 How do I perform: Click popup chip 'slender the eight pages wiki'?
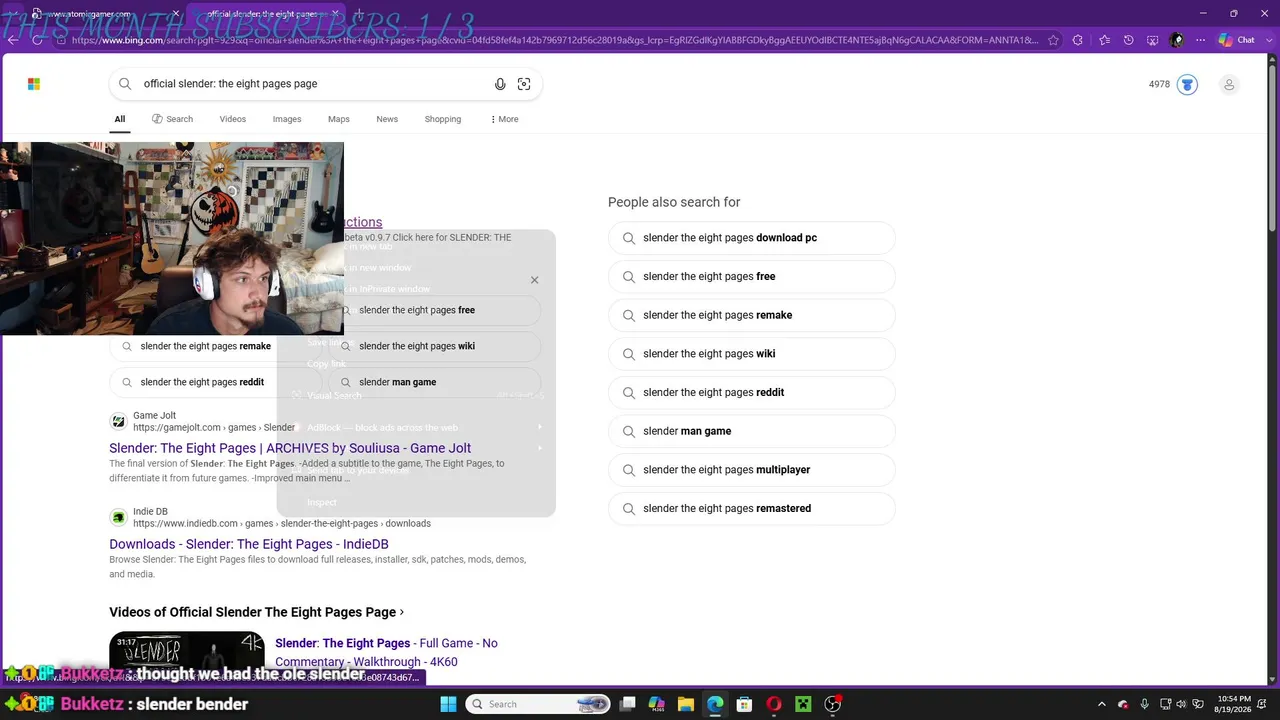coord(435,346)
